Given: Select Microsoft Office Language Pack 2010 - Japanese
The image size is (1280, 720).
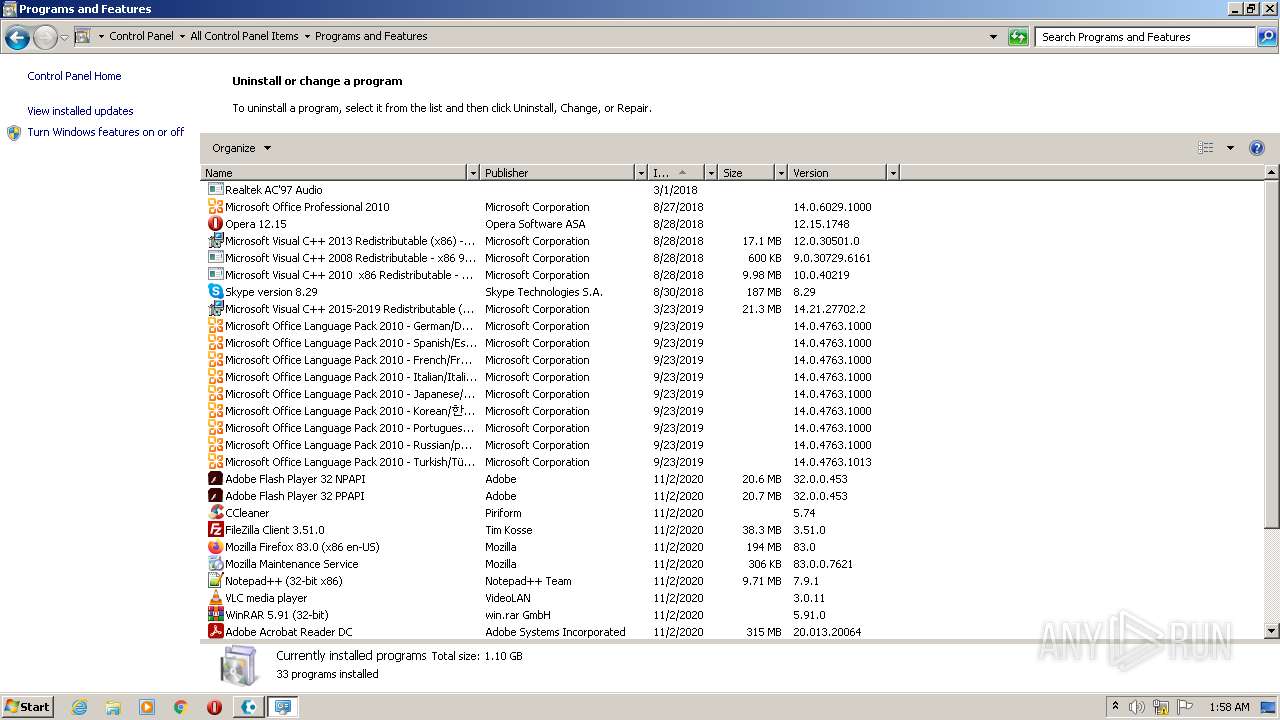Looking at the screenshot, I should 540,394.
